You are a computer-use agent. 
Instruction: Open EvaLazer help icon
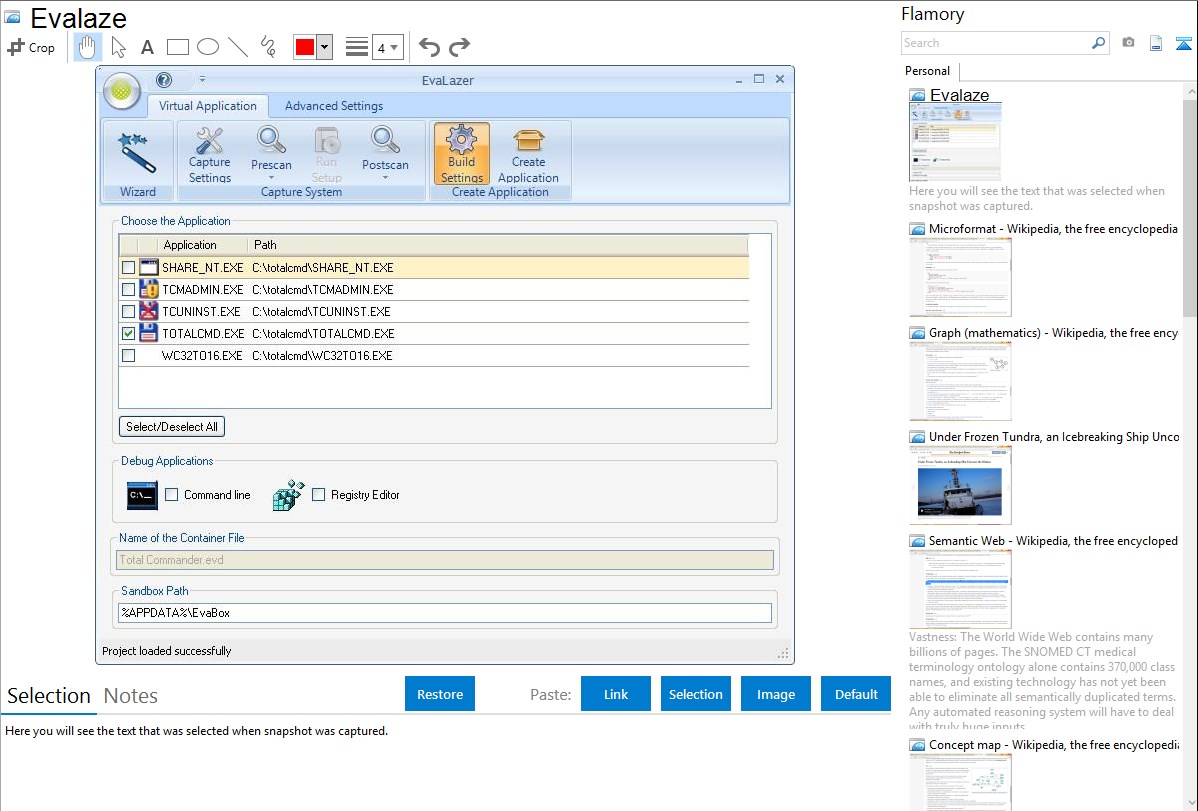(164, 79)
